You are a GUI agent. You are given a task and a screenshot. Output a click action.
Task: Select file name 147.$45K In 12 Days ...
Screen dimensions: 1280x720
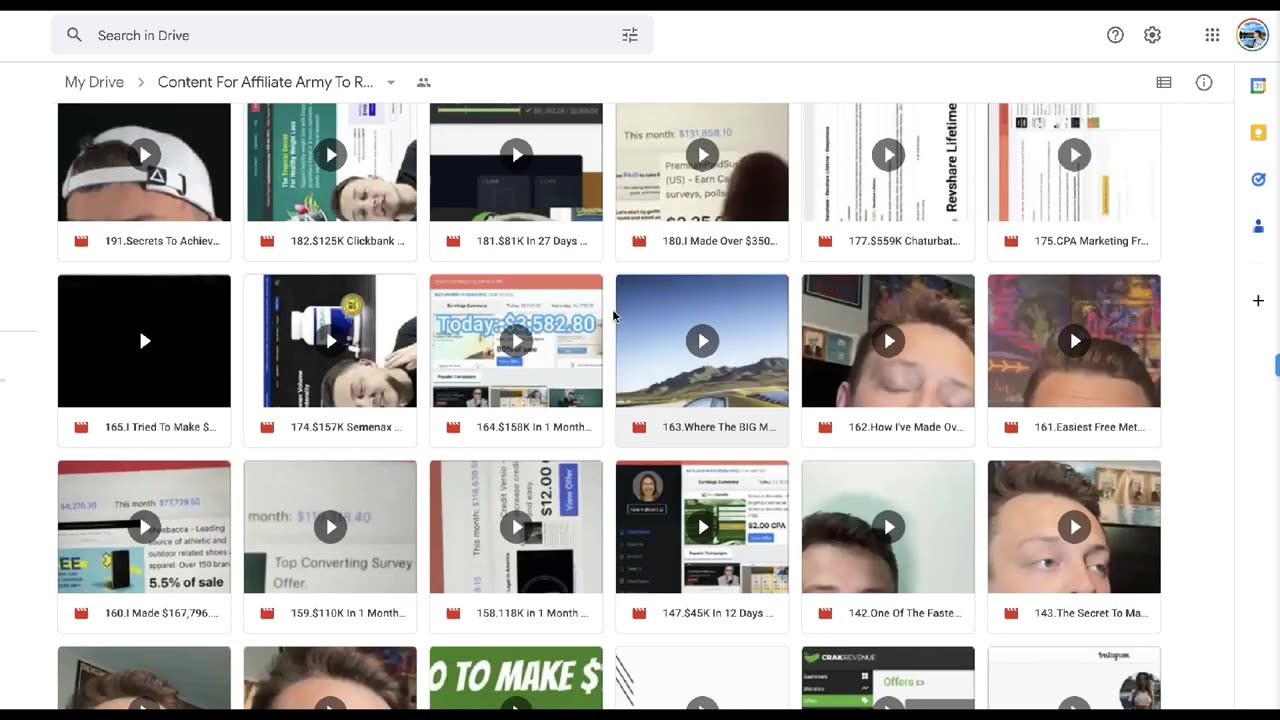point(718,613)
